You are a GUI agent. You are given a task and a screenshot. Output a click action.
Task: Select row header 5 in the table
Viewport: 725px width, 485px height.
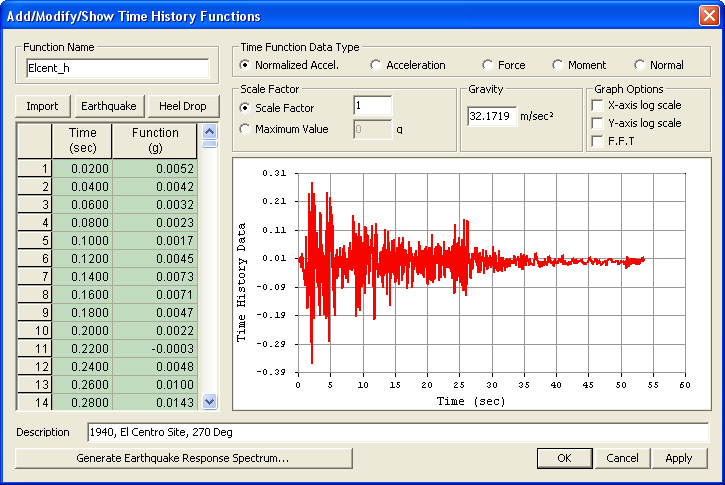pos(35,240)
